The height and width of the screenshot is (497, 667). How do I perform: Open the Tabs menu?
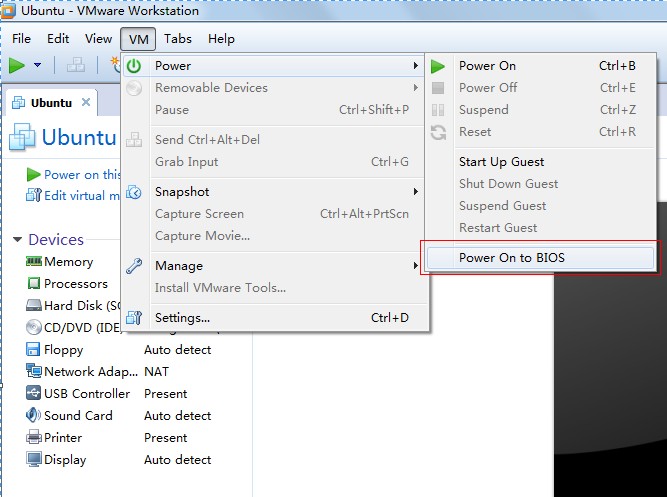tap(178, 39)
